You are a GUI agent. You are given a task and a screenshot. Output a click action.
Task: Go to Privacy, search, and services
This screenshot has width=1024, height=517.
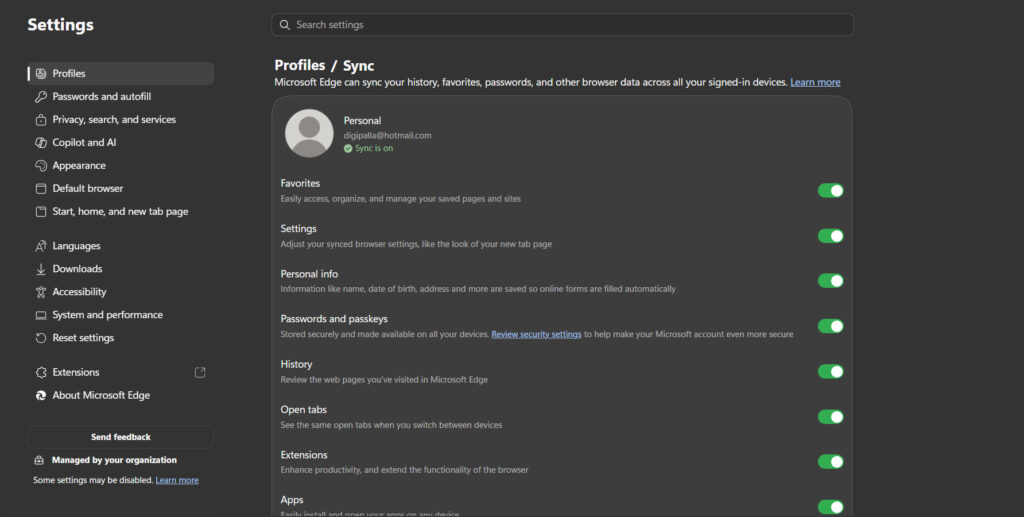click(x=121, y=119)
